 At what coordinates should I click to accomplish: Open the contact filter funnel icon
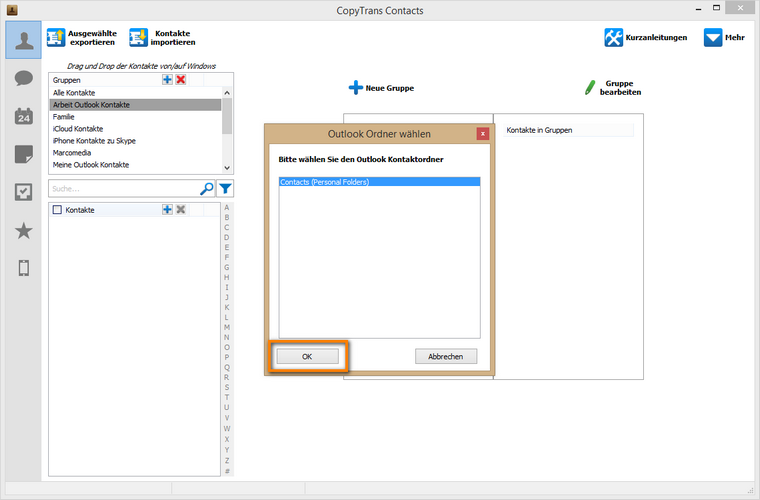click(x=225, y=188)
